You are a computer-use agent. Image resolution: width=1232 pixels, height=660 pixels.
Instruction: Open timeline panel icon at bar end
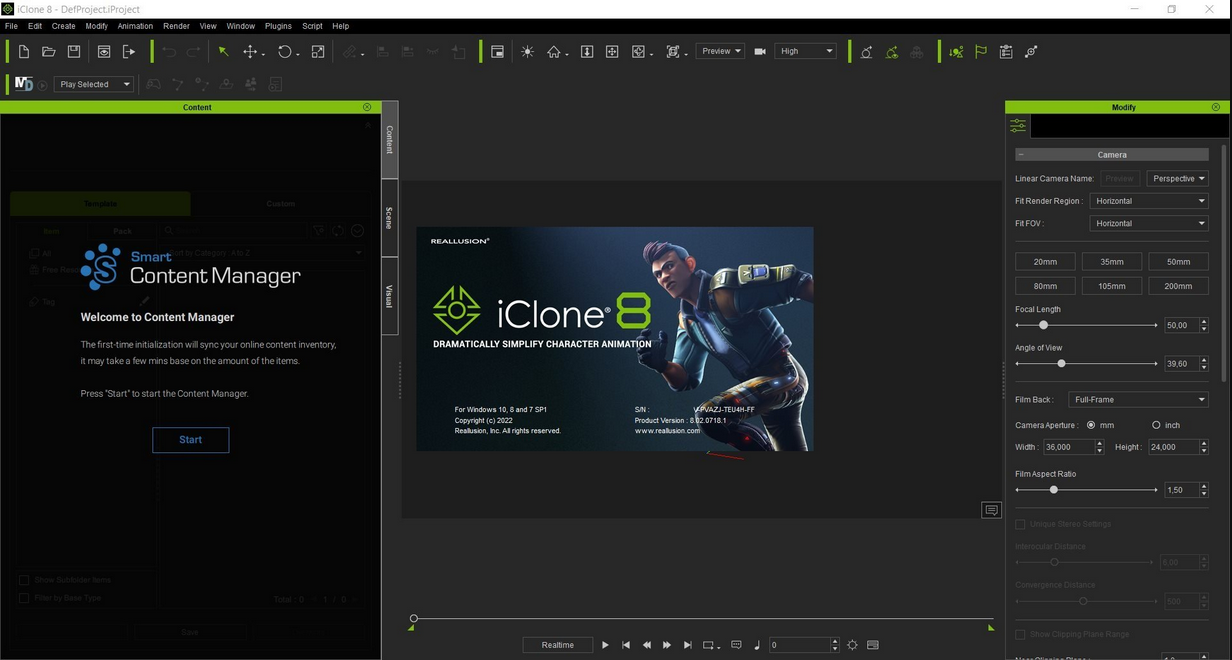click(873, 645)
